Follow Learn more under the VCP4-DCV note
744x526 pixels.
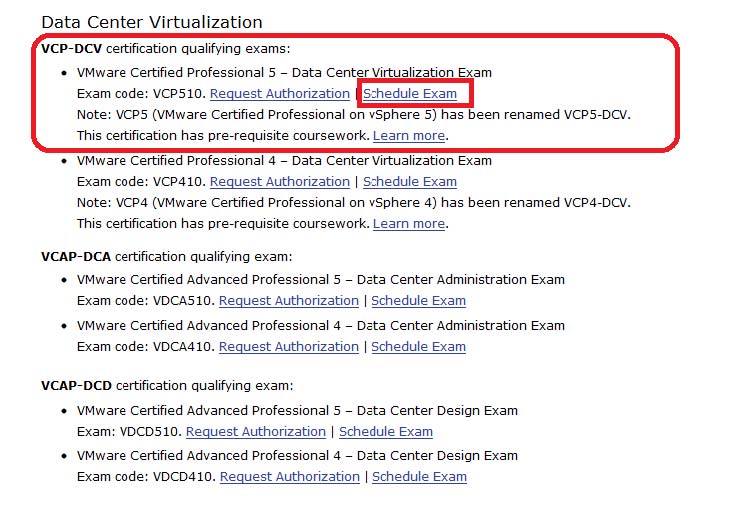pyautogui.click(x=409, y=224)
